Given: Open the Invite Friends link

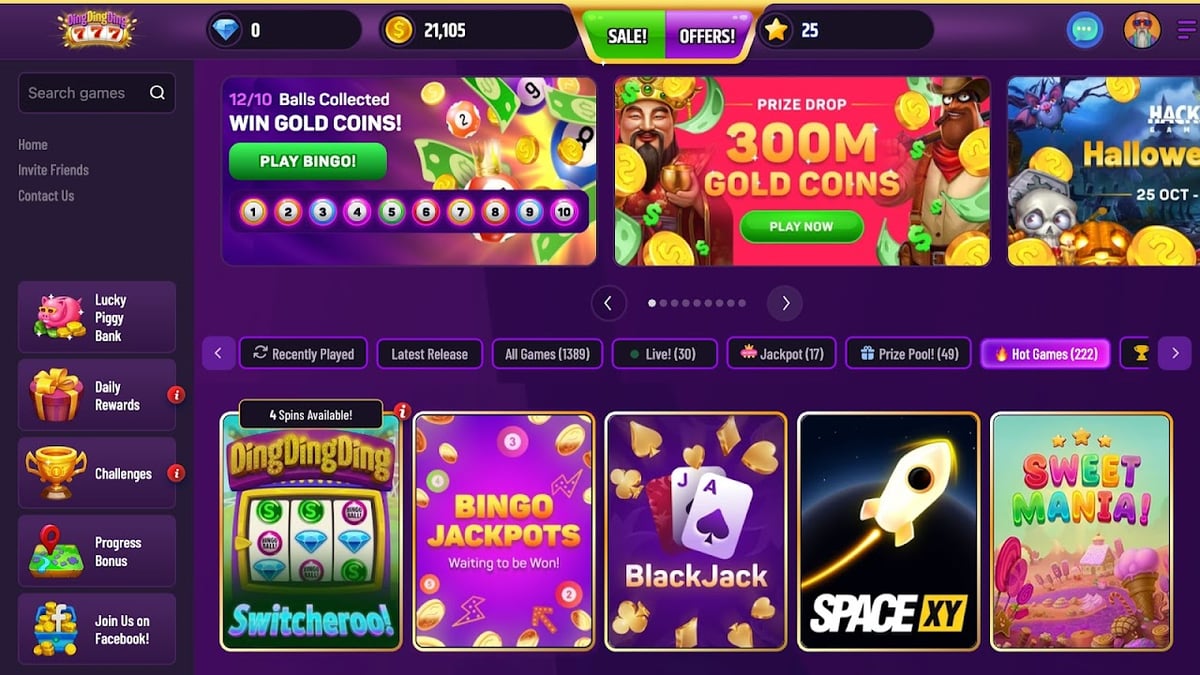Looking at the screenshot, I should click(x=53, y=170).
